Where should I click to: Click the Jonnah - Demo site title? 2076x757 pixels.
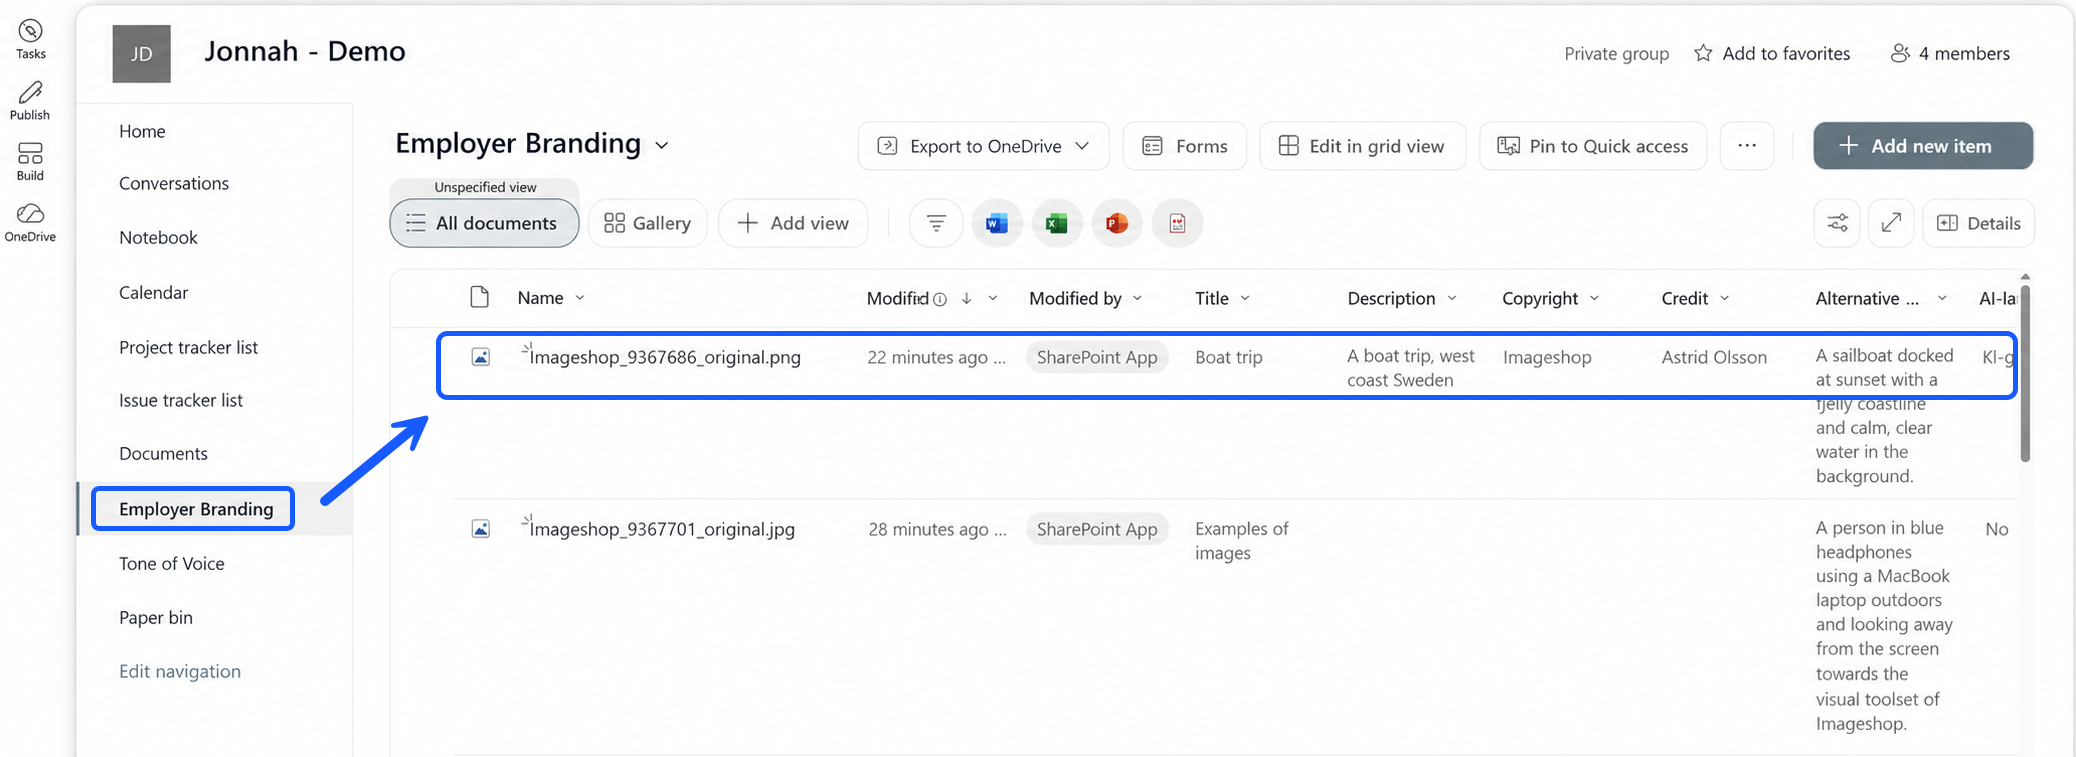pyautogui.click(x=305, y=51)
